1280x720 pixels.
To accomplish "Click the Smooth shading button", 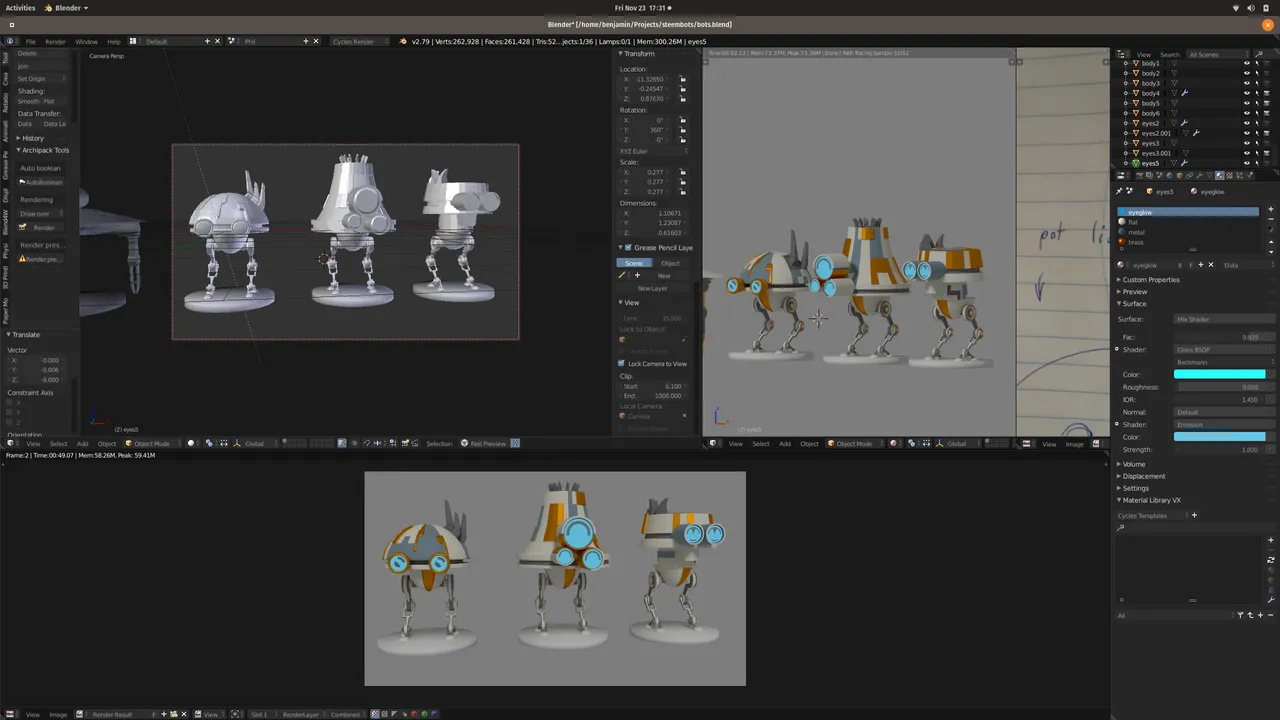I will click(x=26, y=101).
